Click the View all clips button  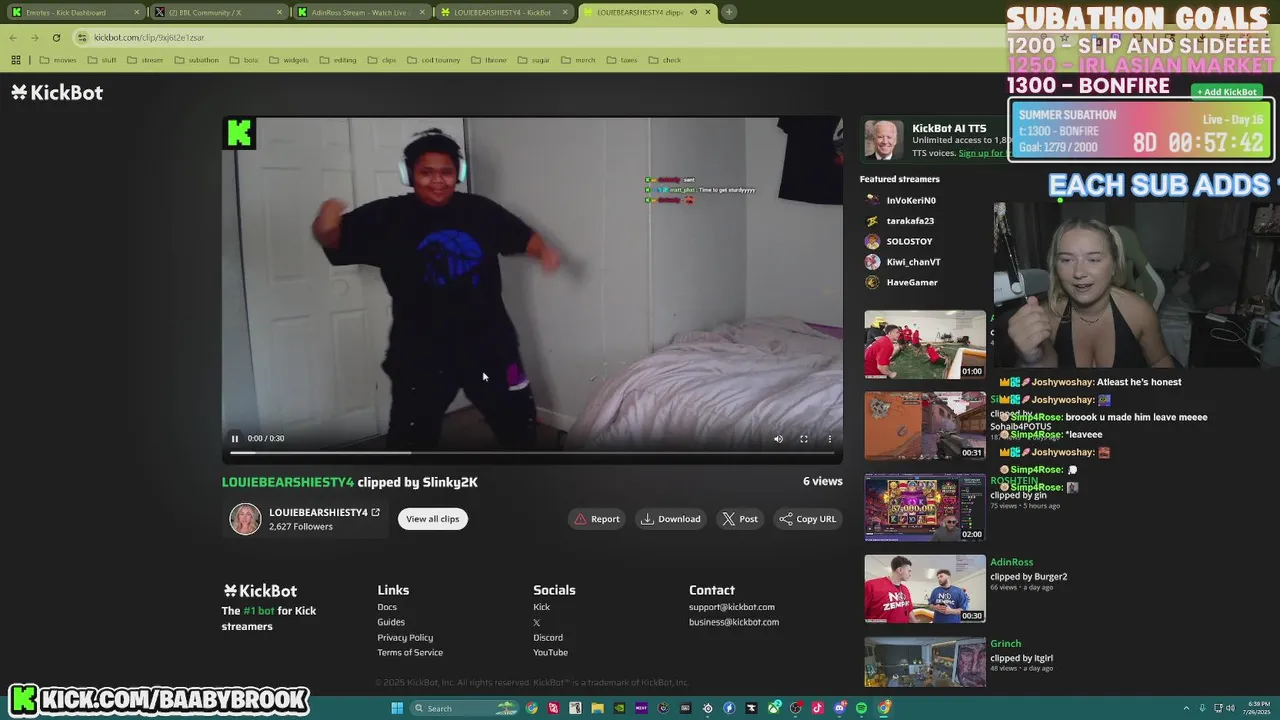click(x=432, y=519)
